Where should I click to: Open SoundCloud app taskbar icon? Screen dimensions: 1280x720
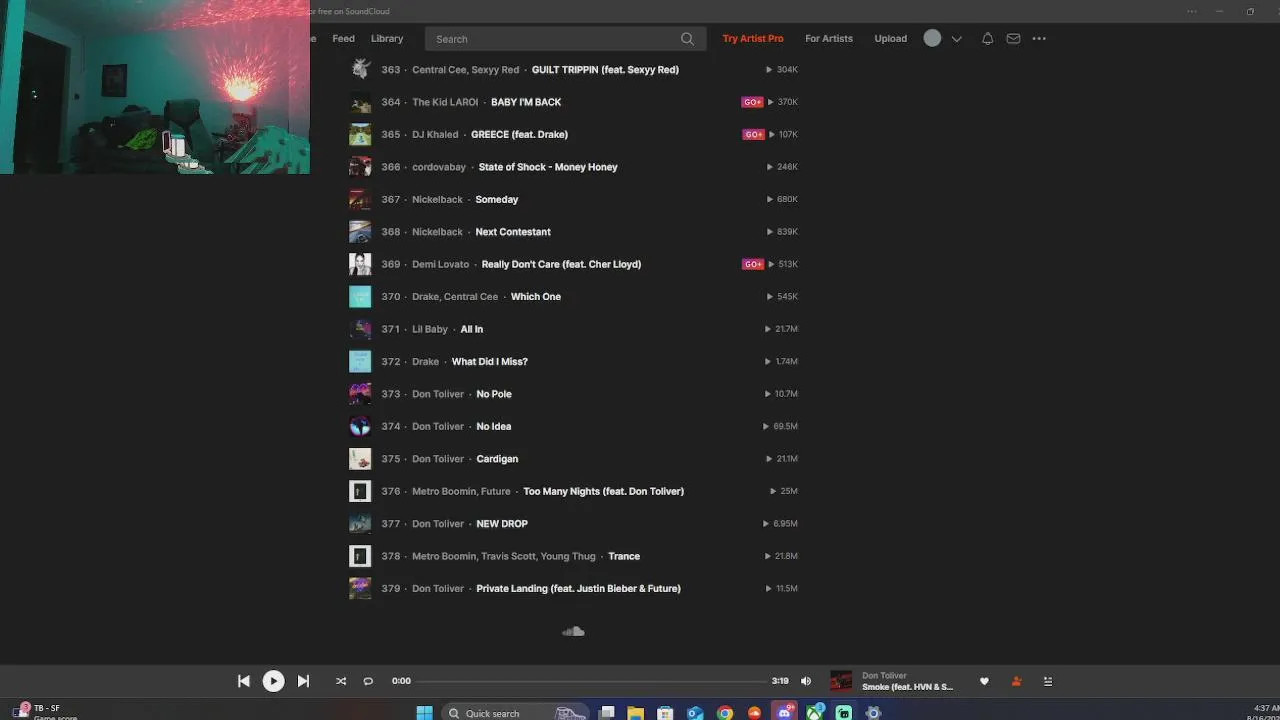point(754,713)
